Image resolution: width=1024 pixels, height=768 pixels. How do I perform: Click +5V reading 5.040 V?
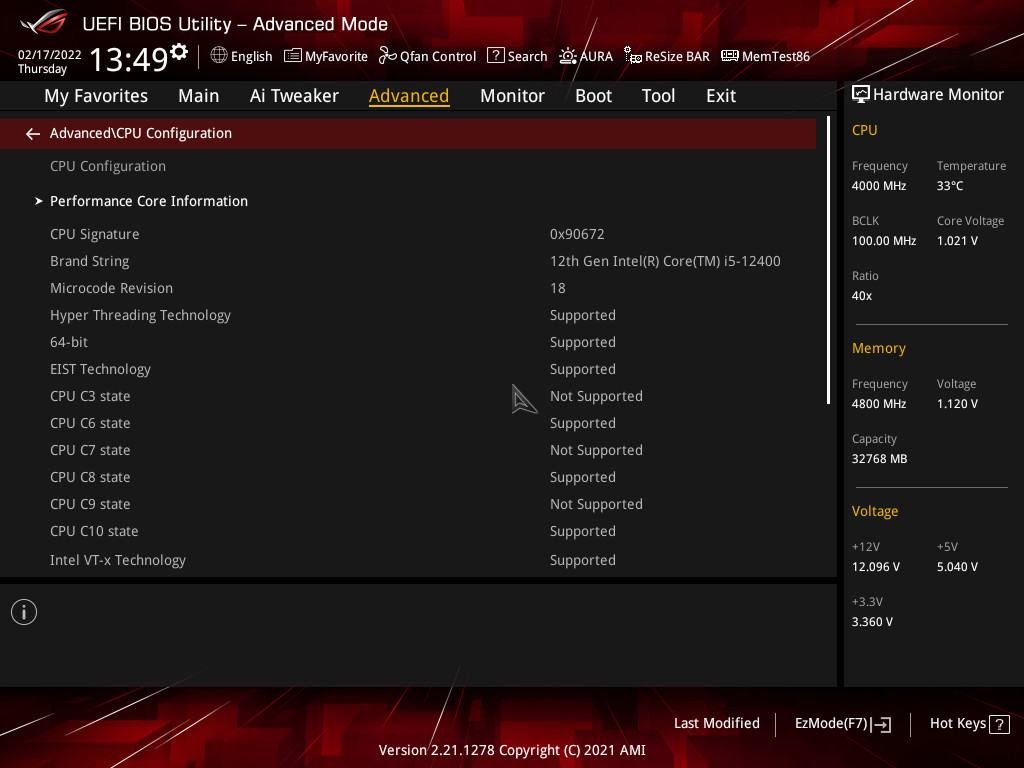(x=957, y=567)
